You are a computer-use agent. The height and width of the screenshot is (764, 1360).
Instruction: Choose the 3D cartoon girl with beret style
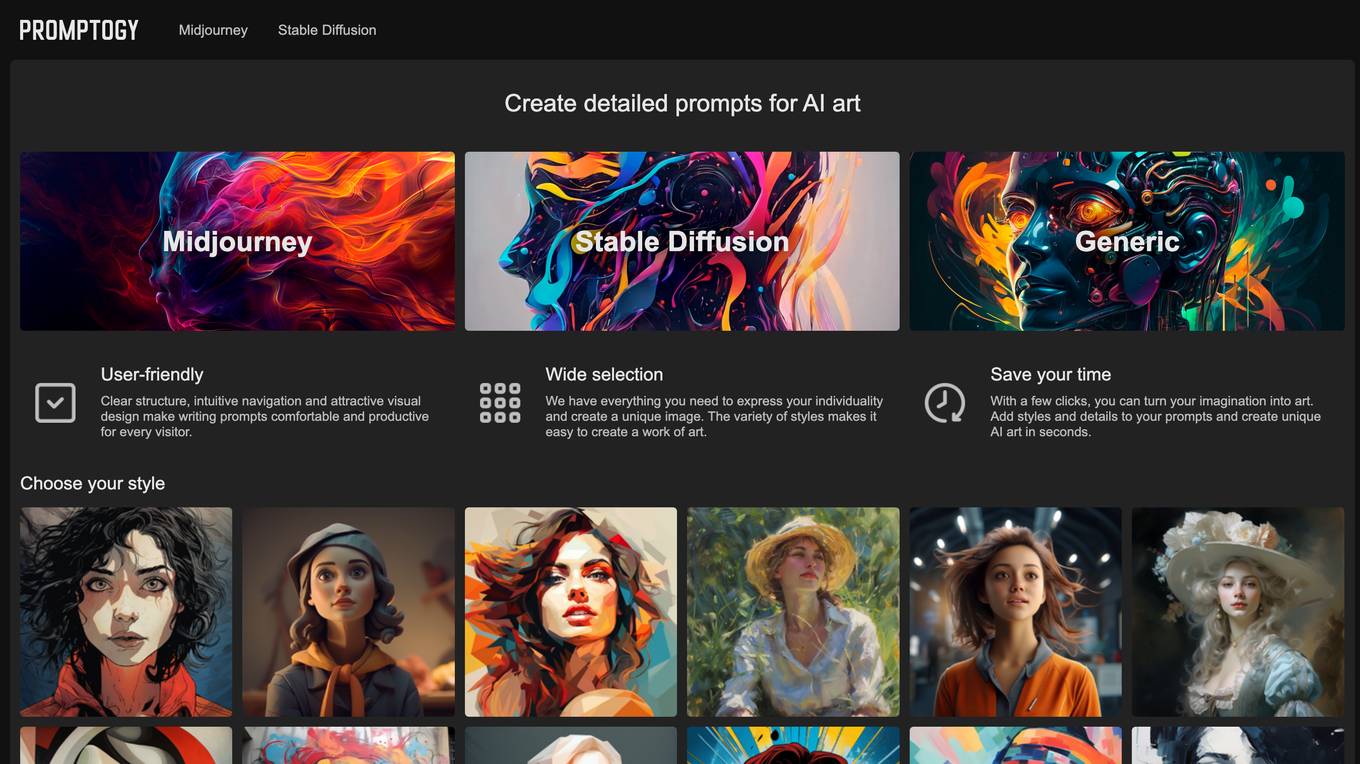[348, 612]
